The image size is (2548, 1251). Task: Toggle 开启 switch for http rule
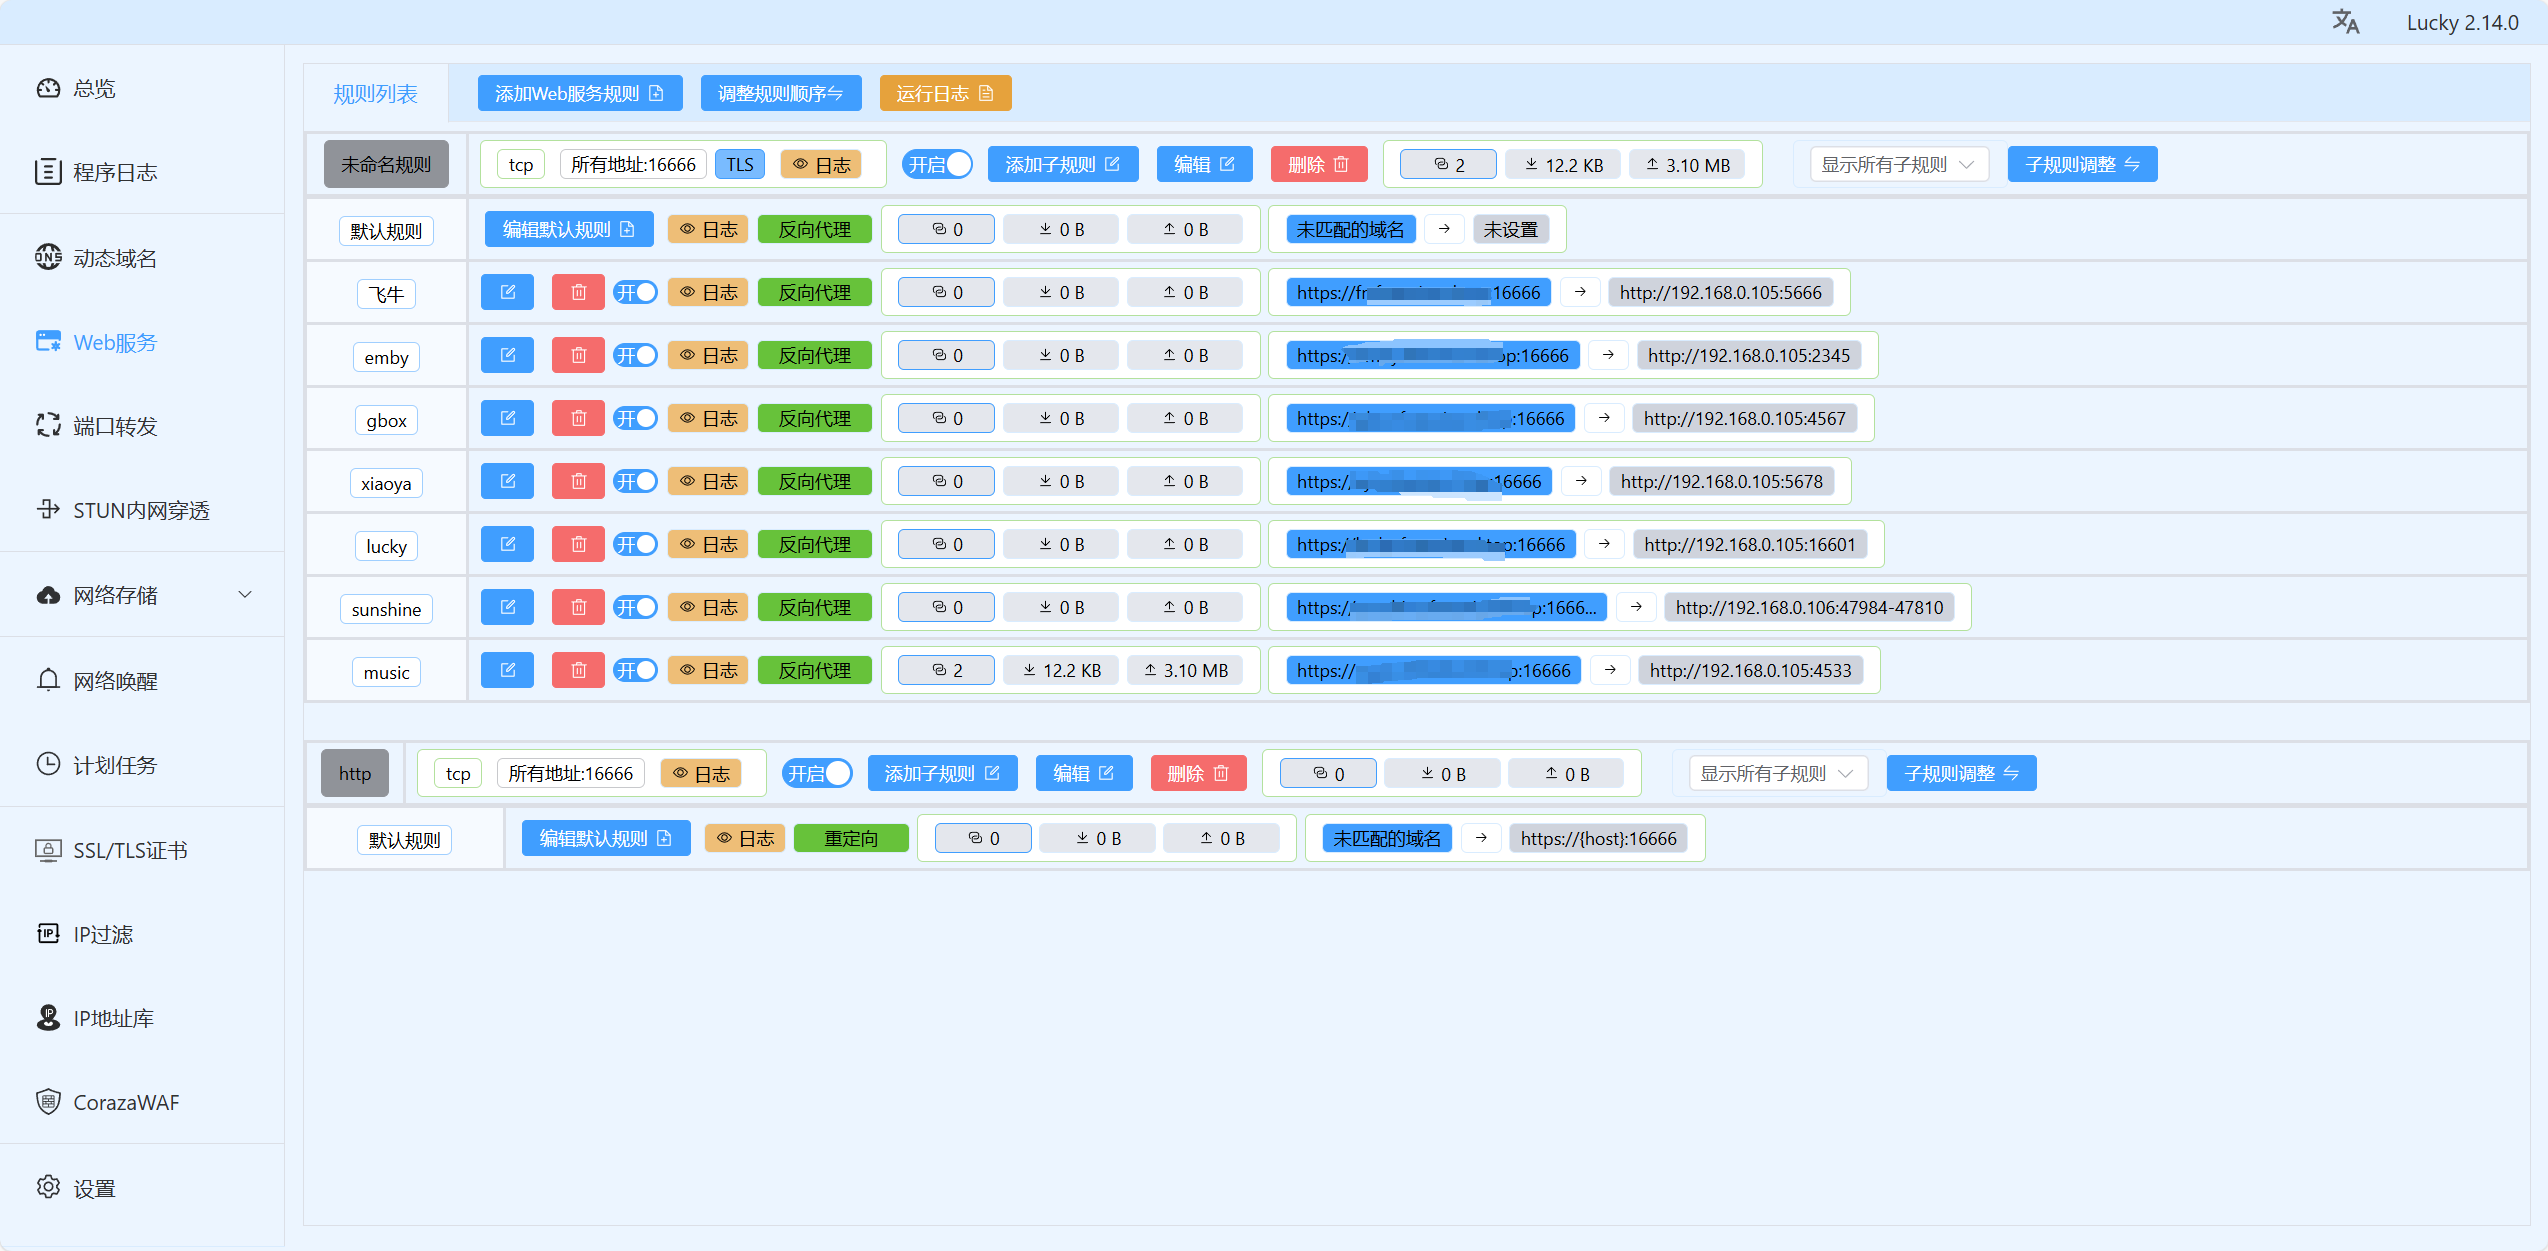pos(817,773)
